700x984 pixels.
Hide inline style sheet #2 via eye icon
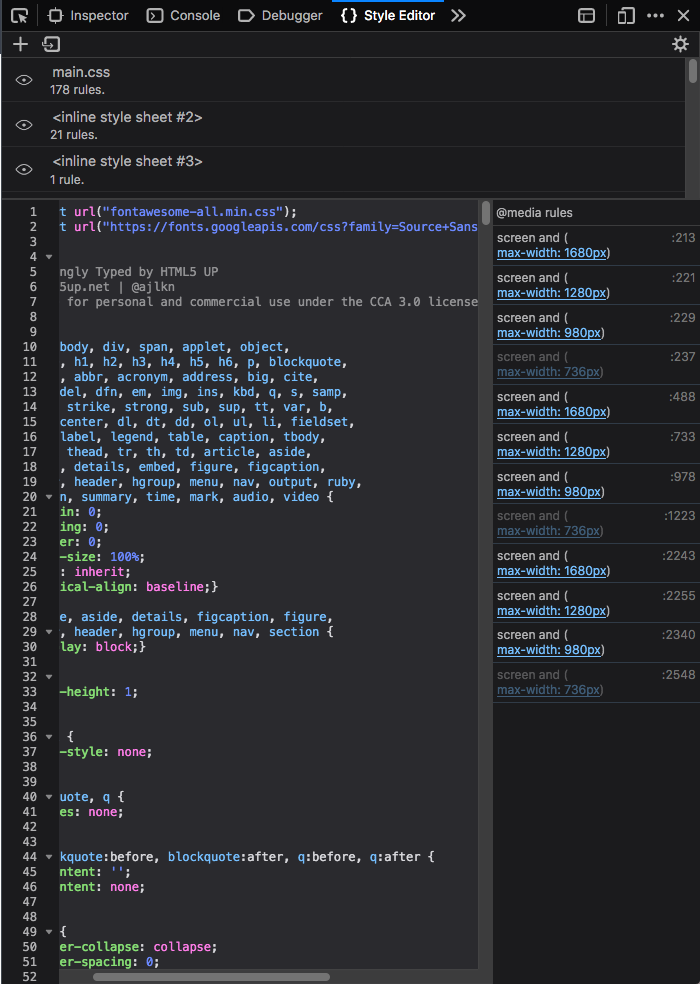24,125
